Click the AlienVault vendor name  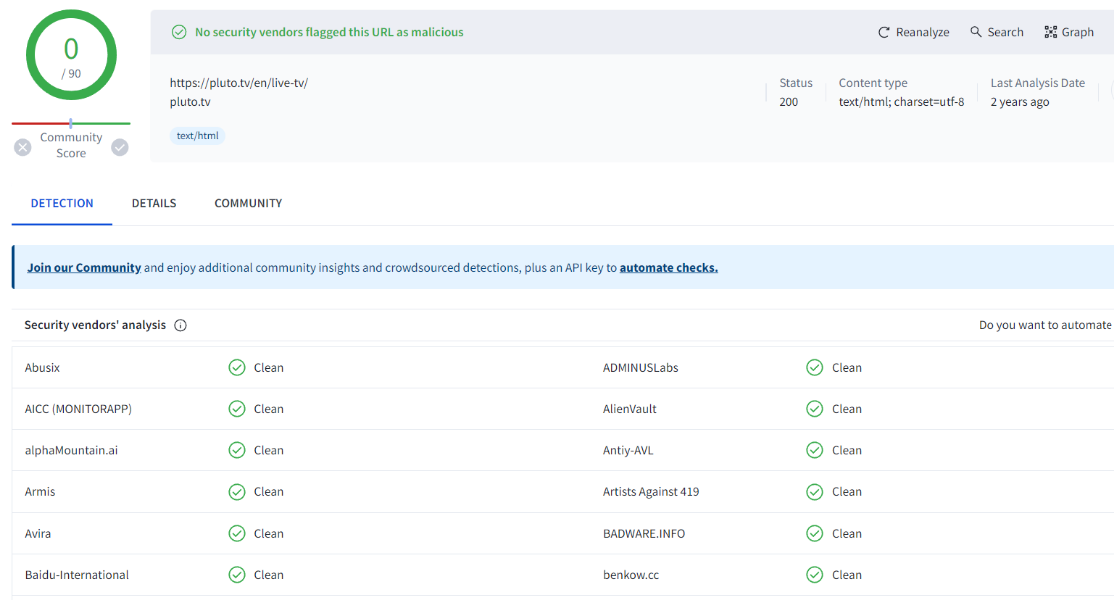629,409
